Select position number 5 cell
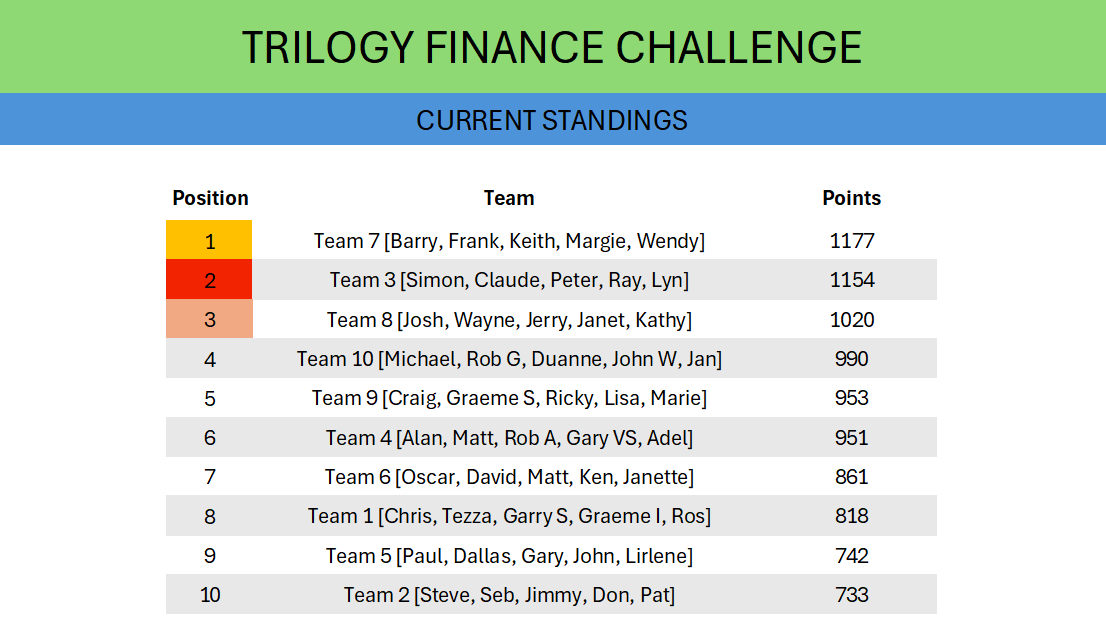 (210, 398)
